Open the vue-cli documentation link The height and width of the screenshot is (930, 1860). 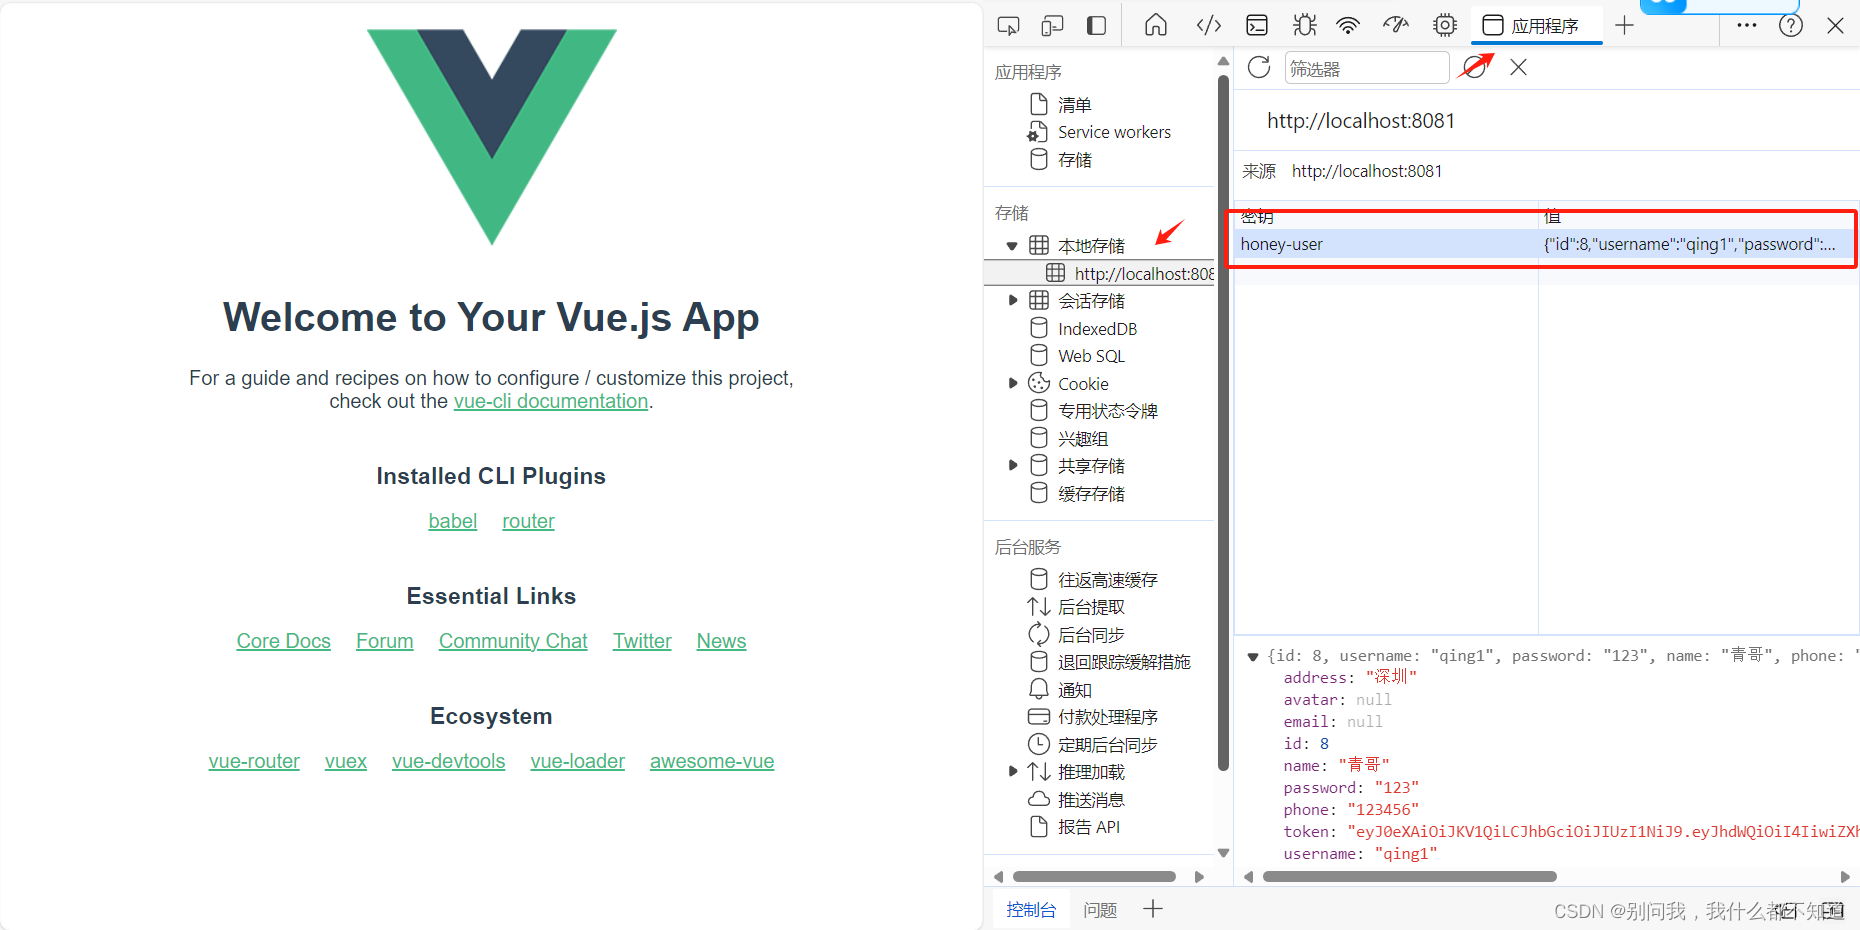click(551, 401)
